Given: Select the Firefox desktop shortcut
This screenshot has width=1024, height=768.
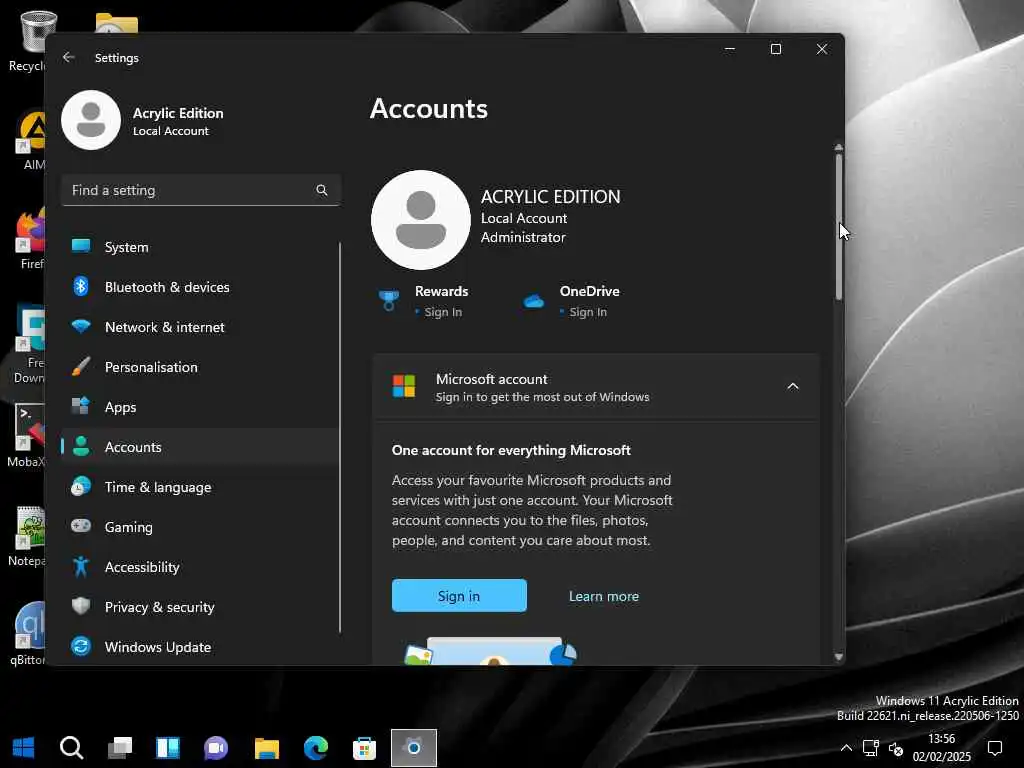Looking at the screenshot, I should click(x=31, y=239).
